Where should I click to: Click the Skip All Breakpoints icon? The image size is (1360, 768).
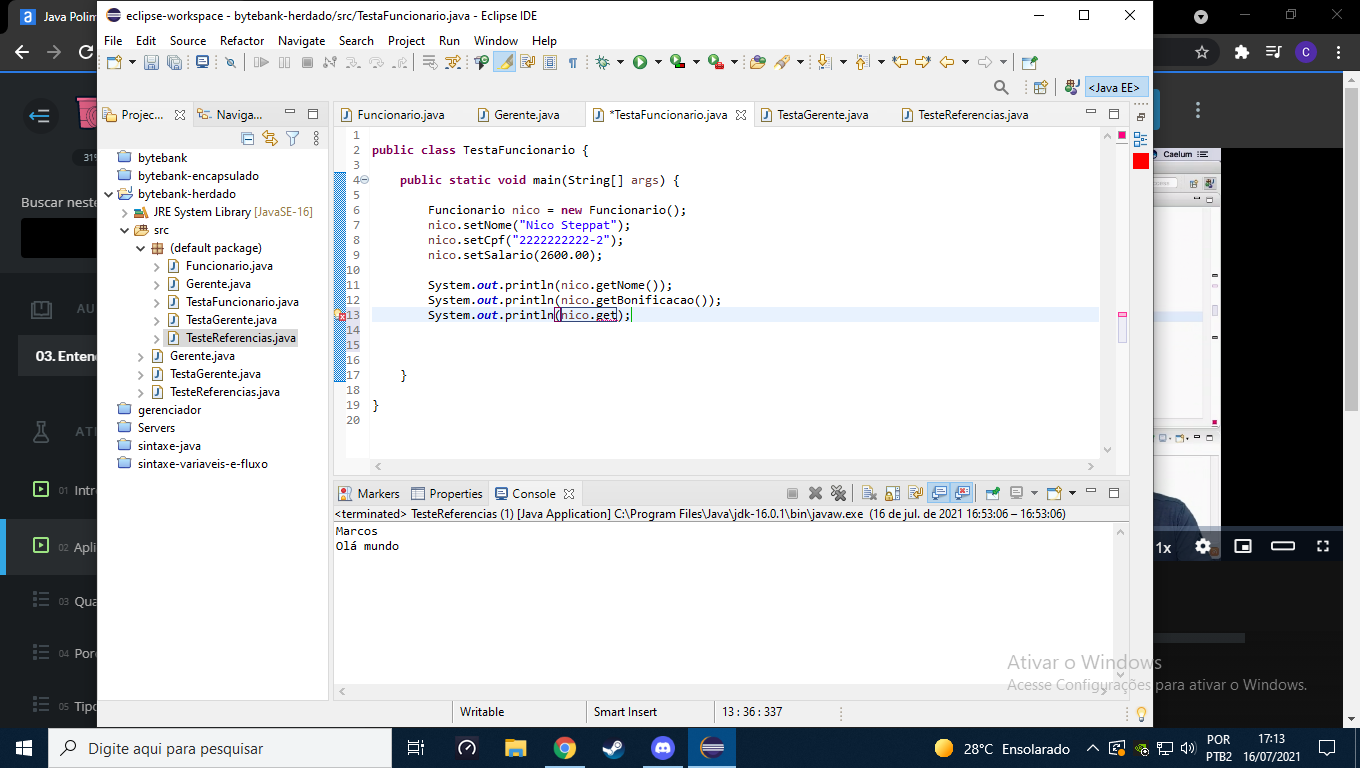coord(230,62)
